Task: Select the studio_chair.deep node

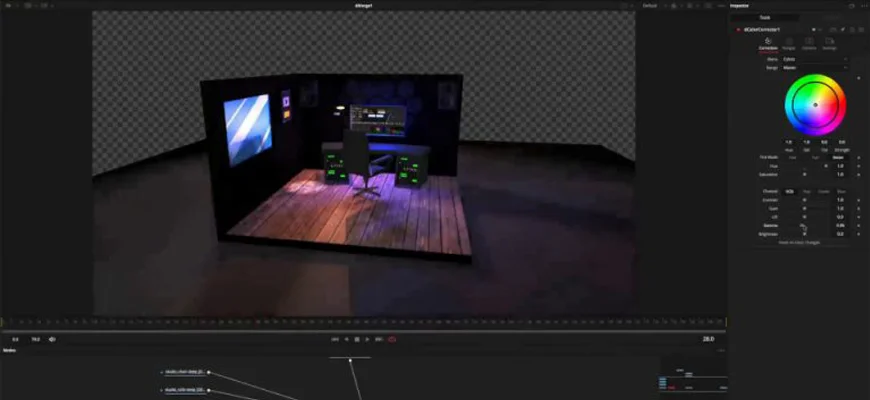Action: [185, 372]
